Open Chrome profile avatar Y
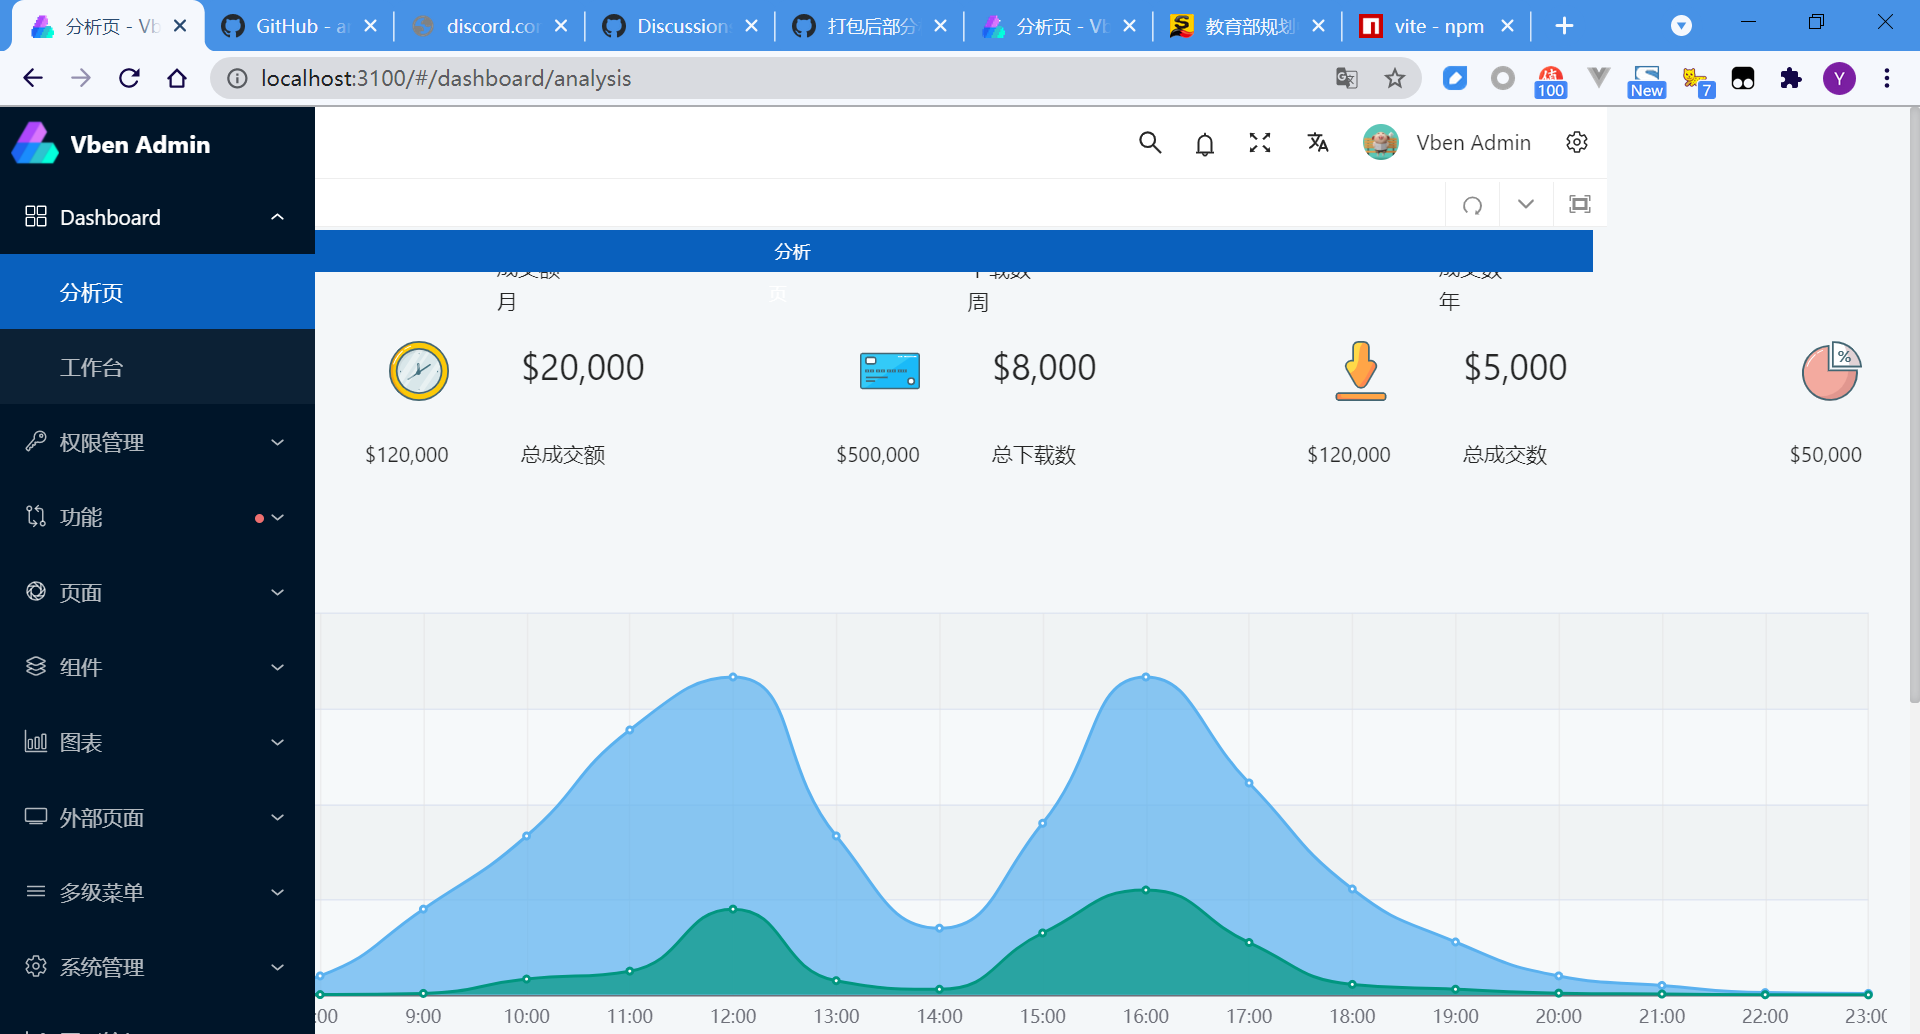This screenshot has width=1920, height=1034. [1839, 78]
